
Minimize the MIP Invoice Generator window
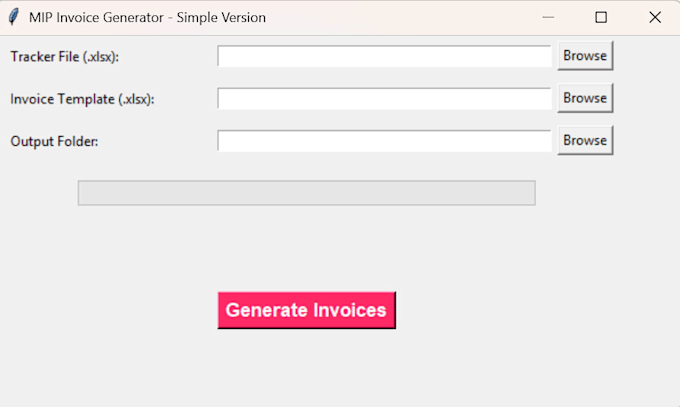pos(548,17)
